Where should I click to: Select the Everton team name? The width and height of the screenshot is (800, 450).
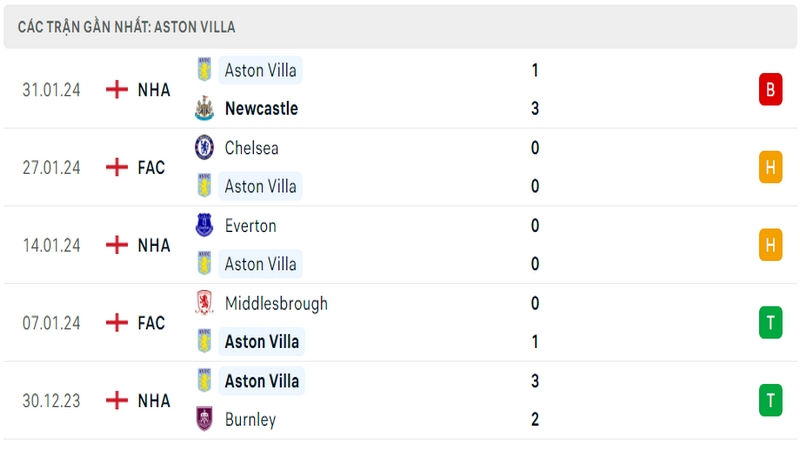[x=251, y=226]
